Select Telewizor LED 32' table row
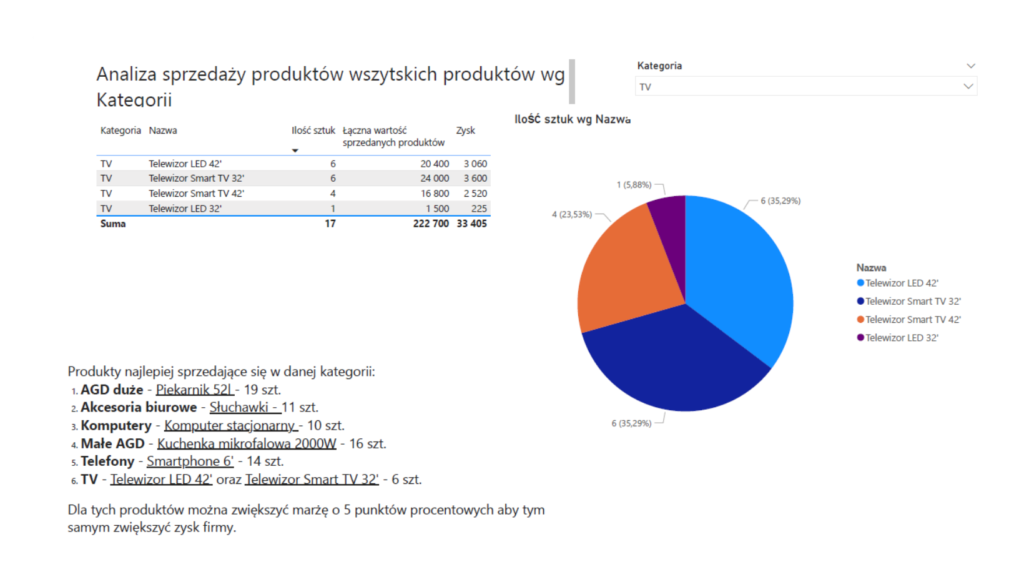Image resolution: width=1024 pixels, height=577 pixels. pos(185,208)
